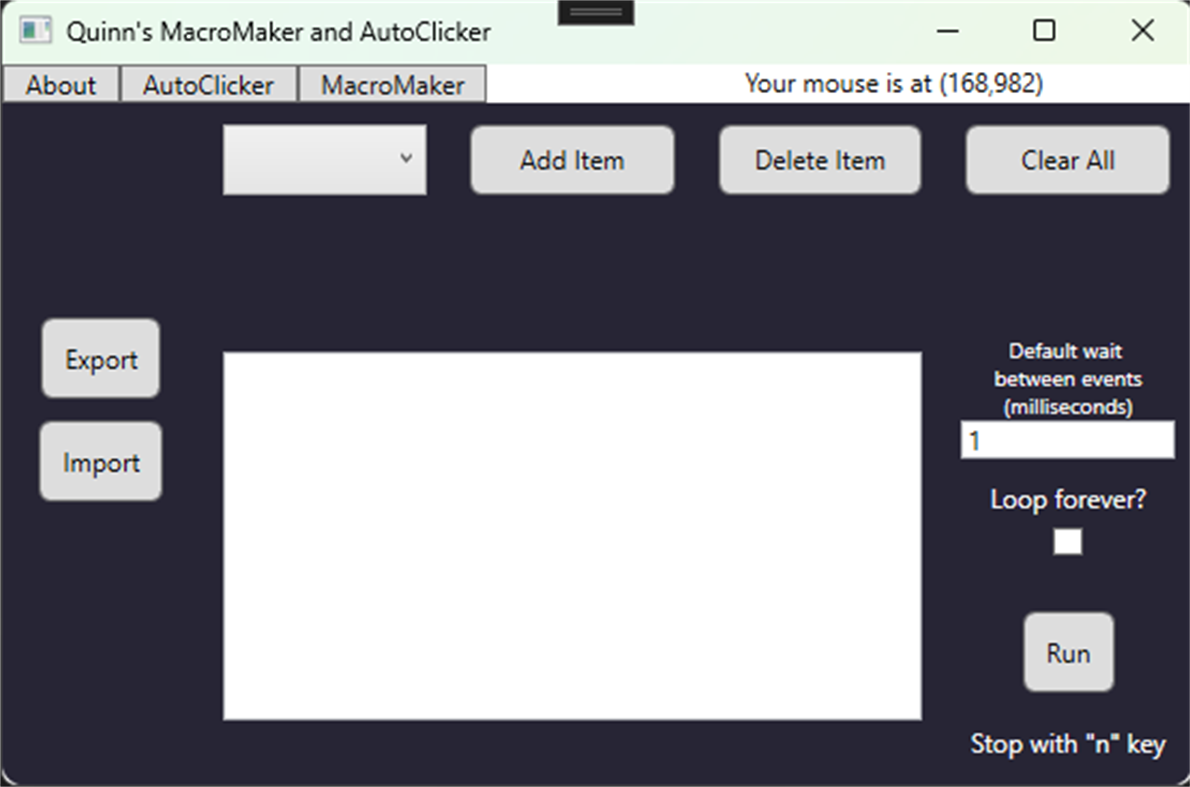Click the black widget at the top of screen
Screen dimensions: 1190x787
tap(597, 10)
